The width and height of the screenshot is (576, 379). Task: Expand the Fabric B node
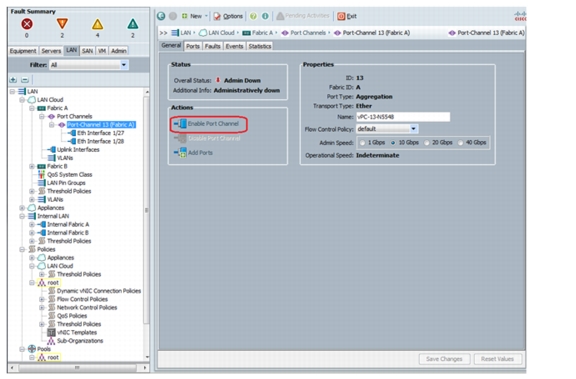32,166
